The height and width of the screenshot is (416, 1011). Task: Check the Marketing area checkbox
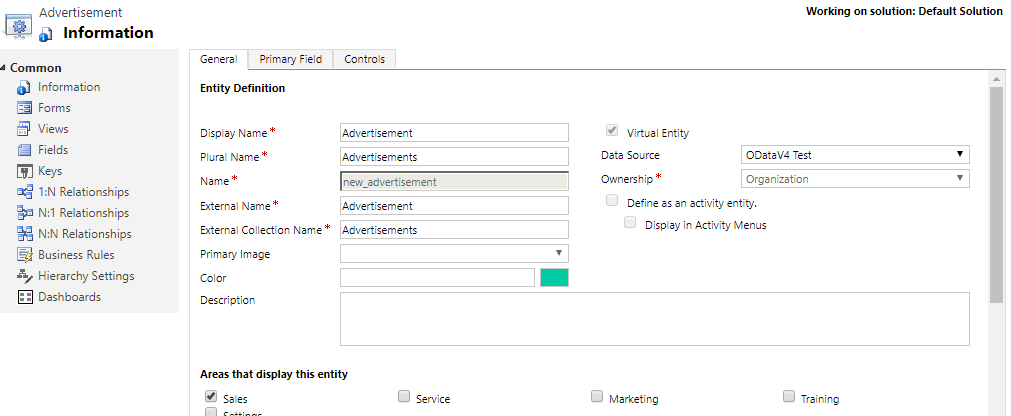596,396
